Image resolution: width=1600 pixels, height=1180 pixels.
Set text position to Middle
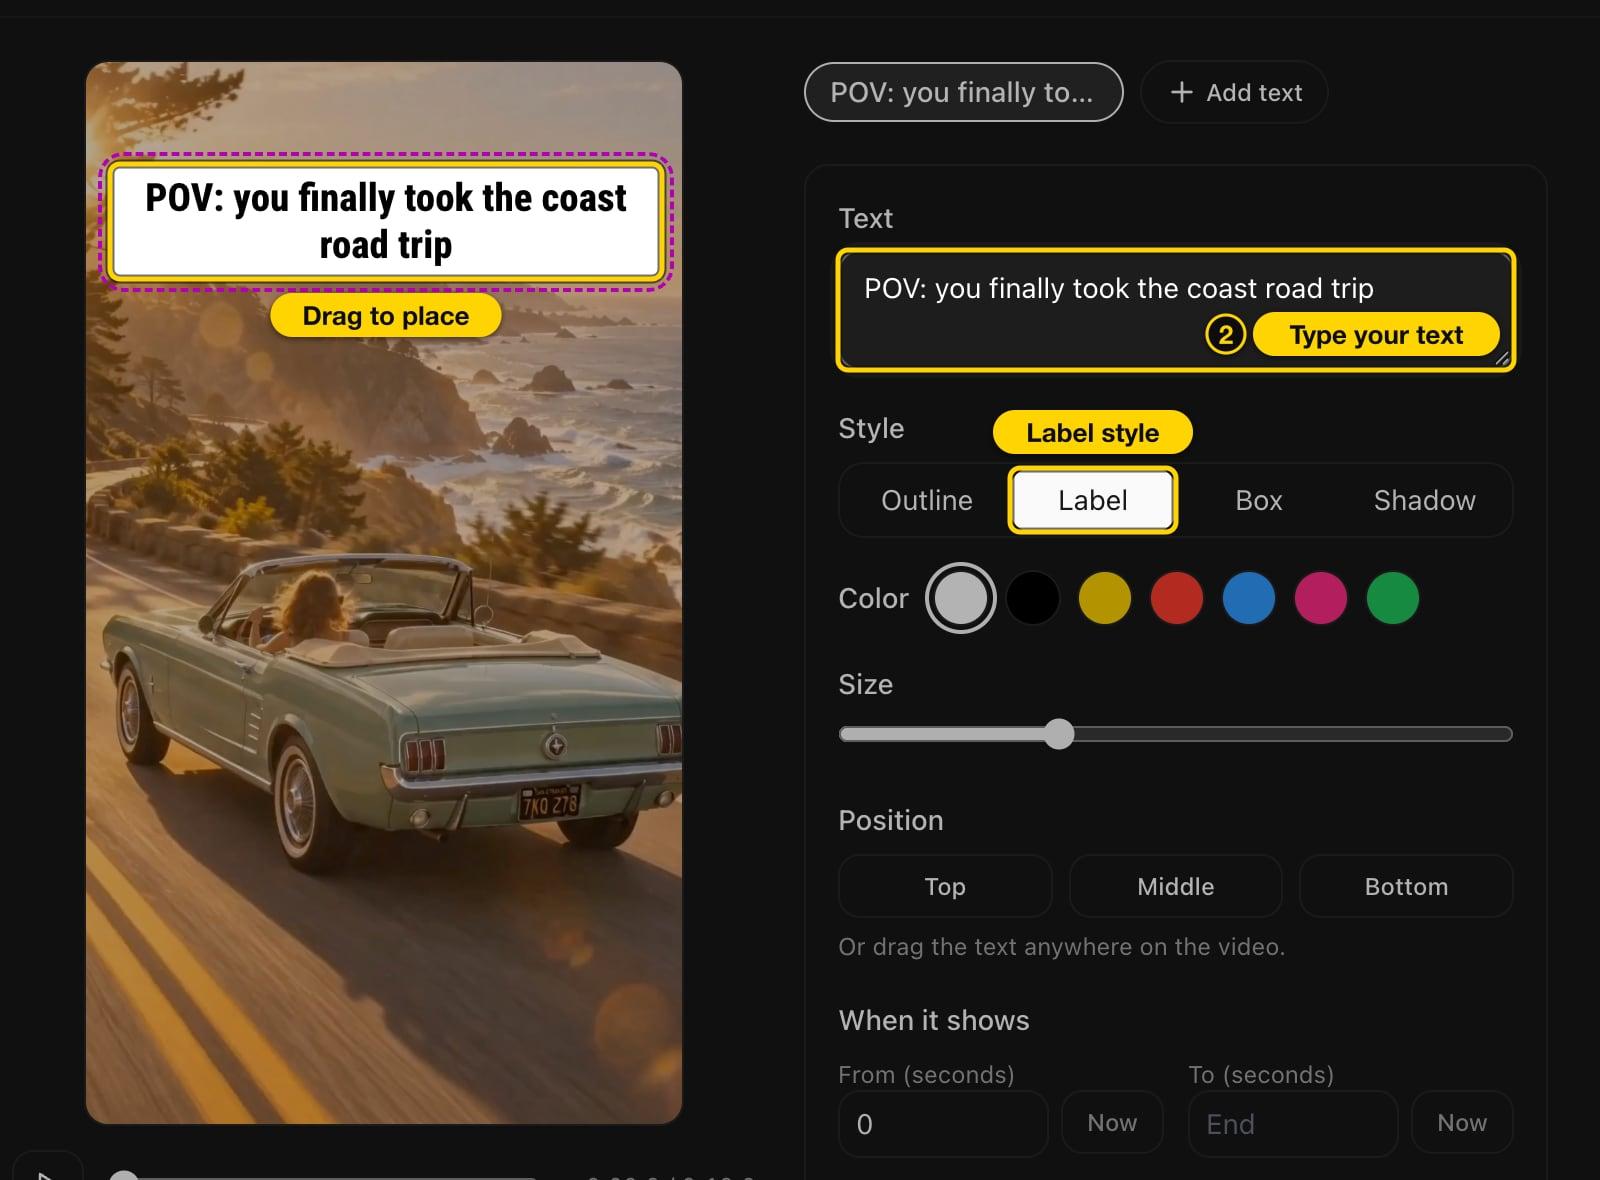1175,886
